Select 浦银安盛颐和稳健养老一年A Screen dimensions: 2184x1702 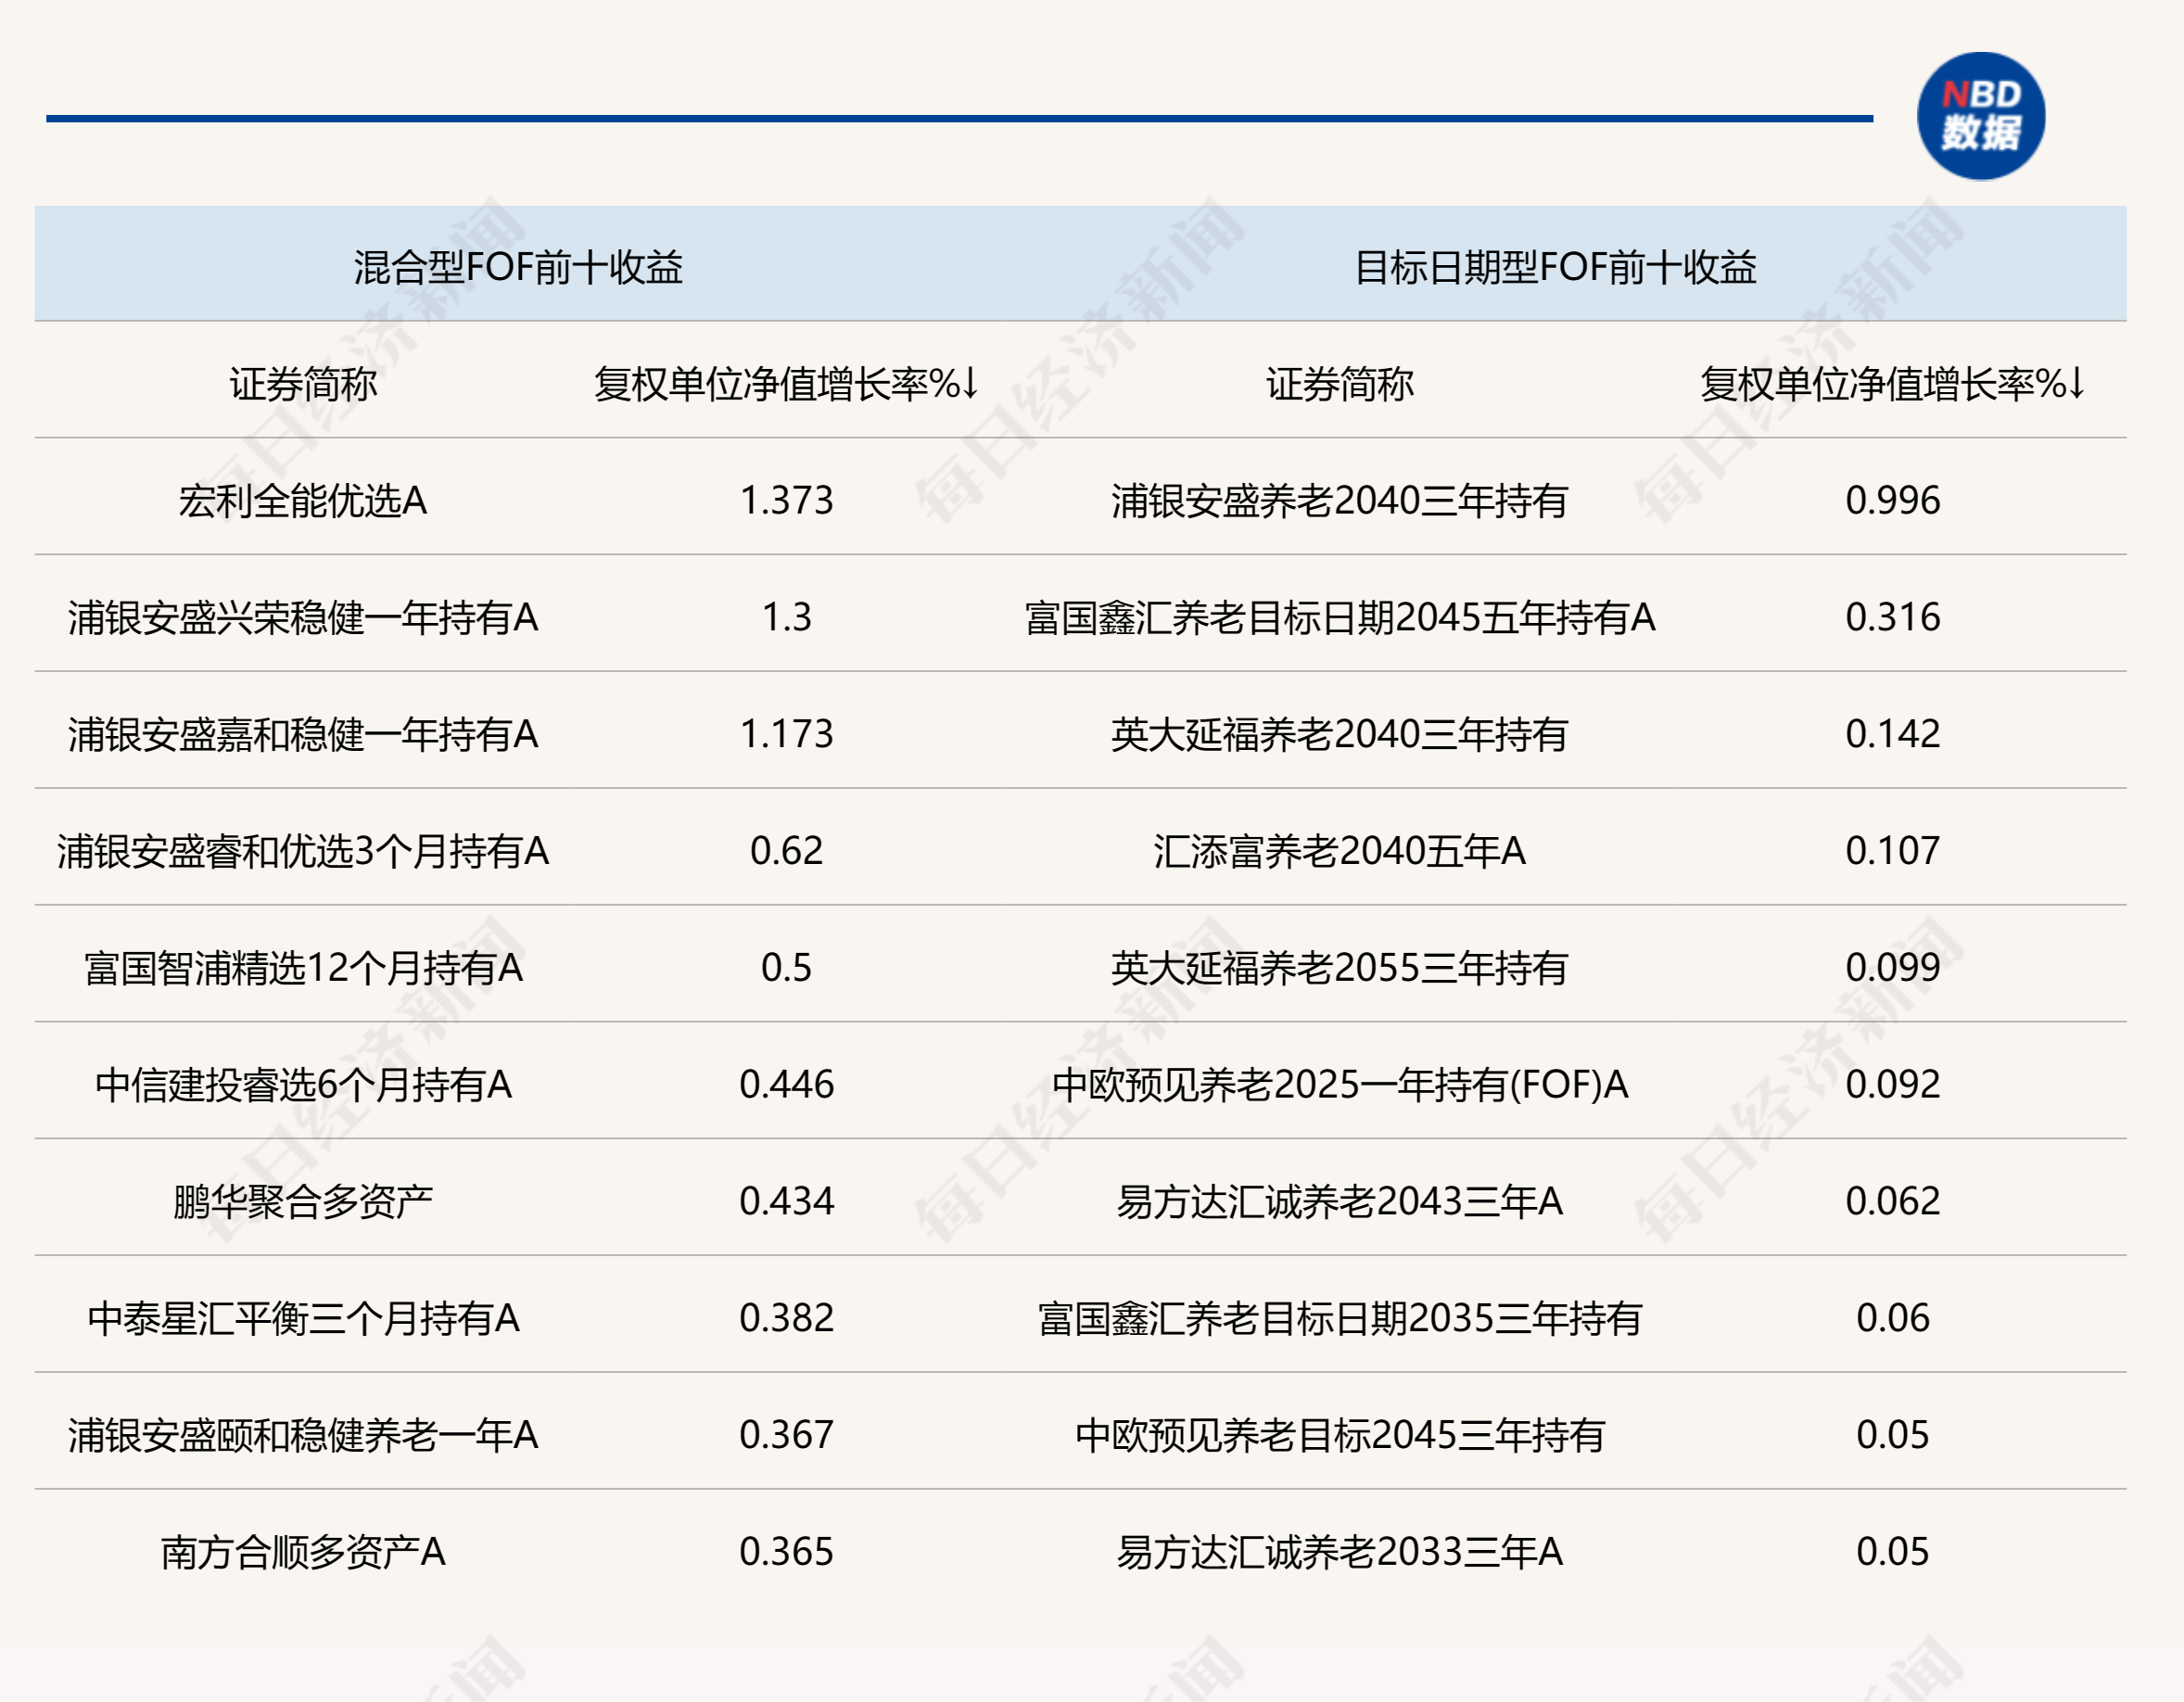point(303,1436)
